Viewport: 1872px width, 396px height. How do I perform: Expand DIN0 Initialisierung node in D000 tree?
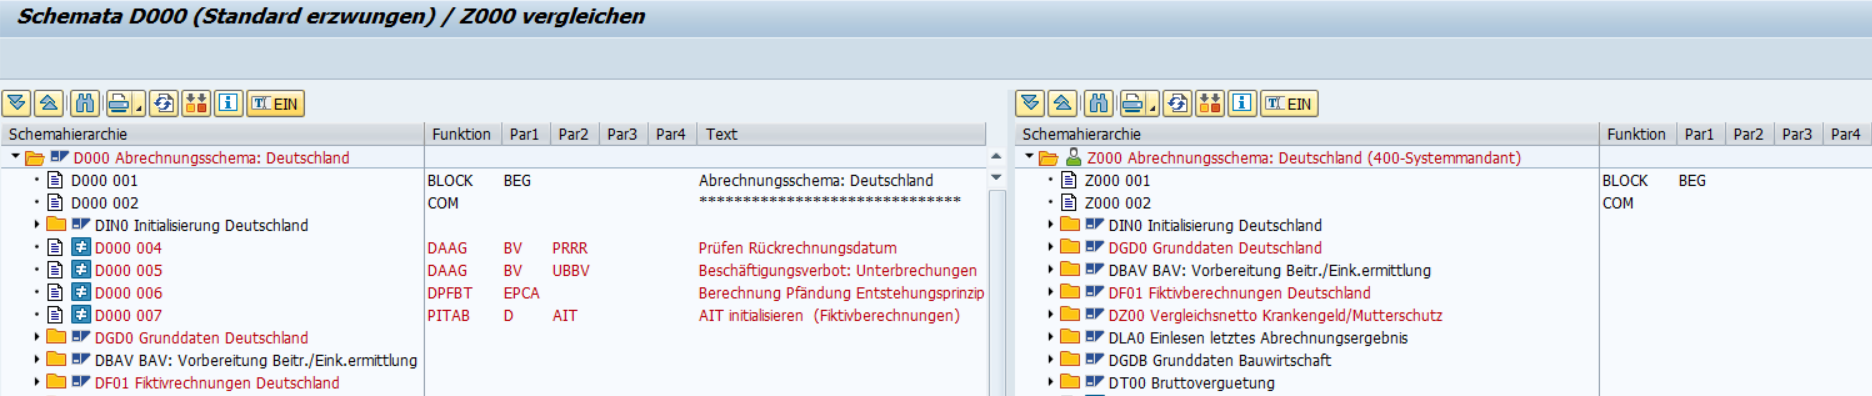pyautogui.click(x=37, y=225)
